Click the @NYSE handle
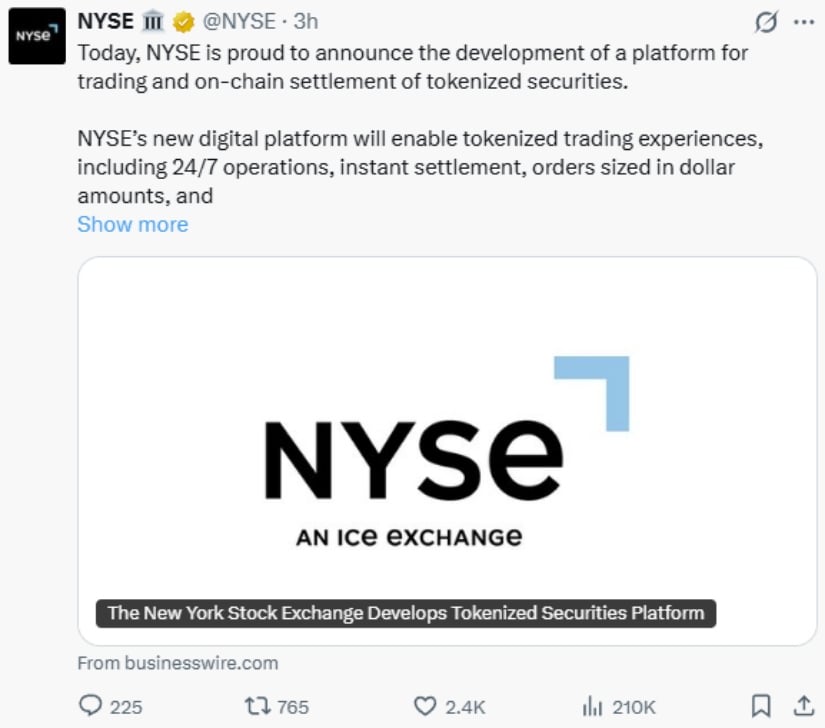Screen dimensions: 825x728 (239, 21)
